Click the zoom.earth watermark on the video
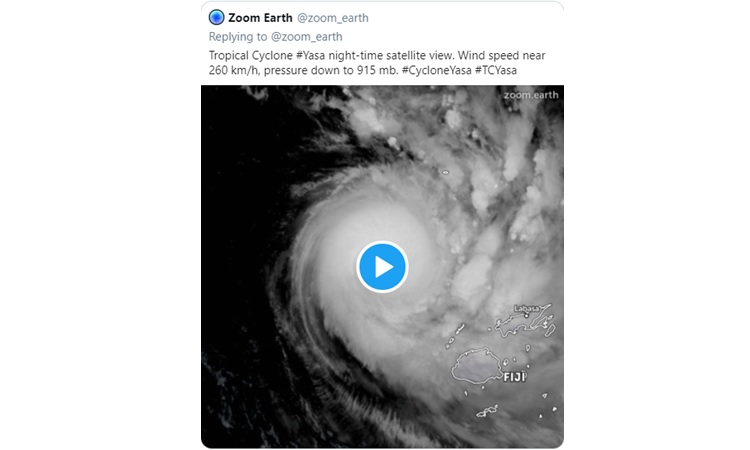 coord(530,95)
